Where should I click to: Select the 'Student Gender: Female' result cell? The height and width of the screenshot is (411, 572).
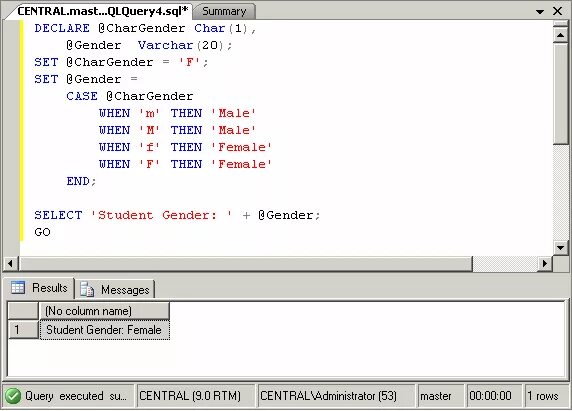click(x=104, y=330)
